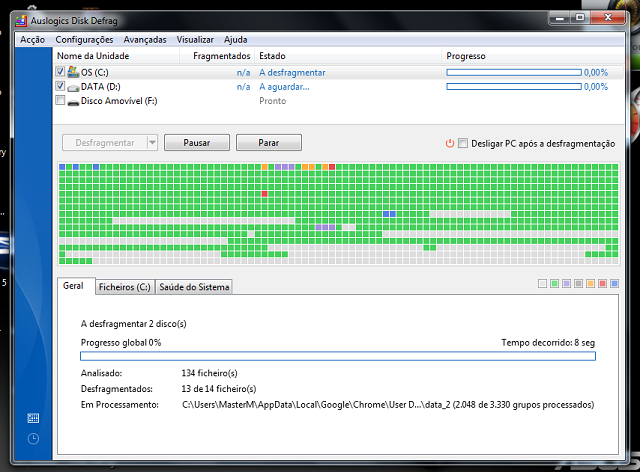Viewport: 640px width, 472px height.
Task: Minimize the Auslogics Disk Defrag window
Action: pos(560,18)
